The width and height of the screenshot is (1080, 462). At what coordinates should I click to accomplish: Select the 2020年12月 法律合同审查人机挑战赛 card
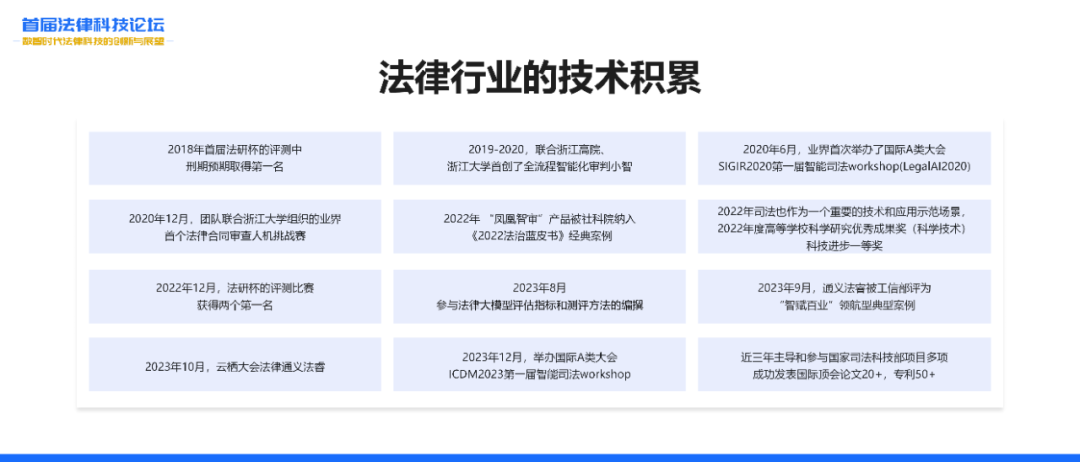[x=235, y=227]
